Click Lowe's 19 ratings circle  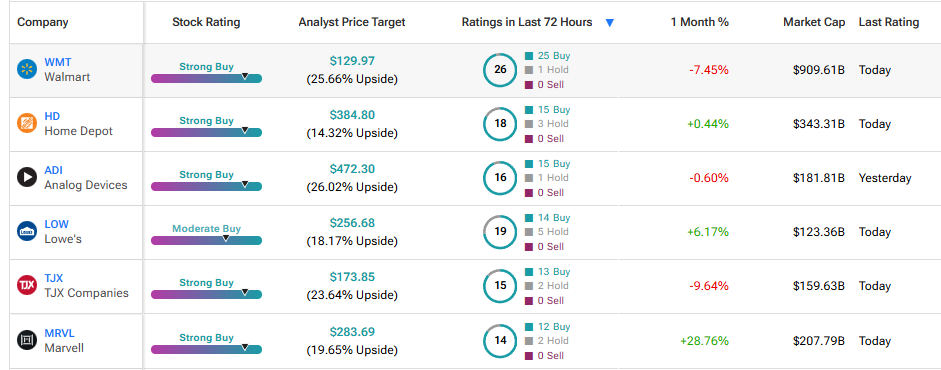pos(500,231)
